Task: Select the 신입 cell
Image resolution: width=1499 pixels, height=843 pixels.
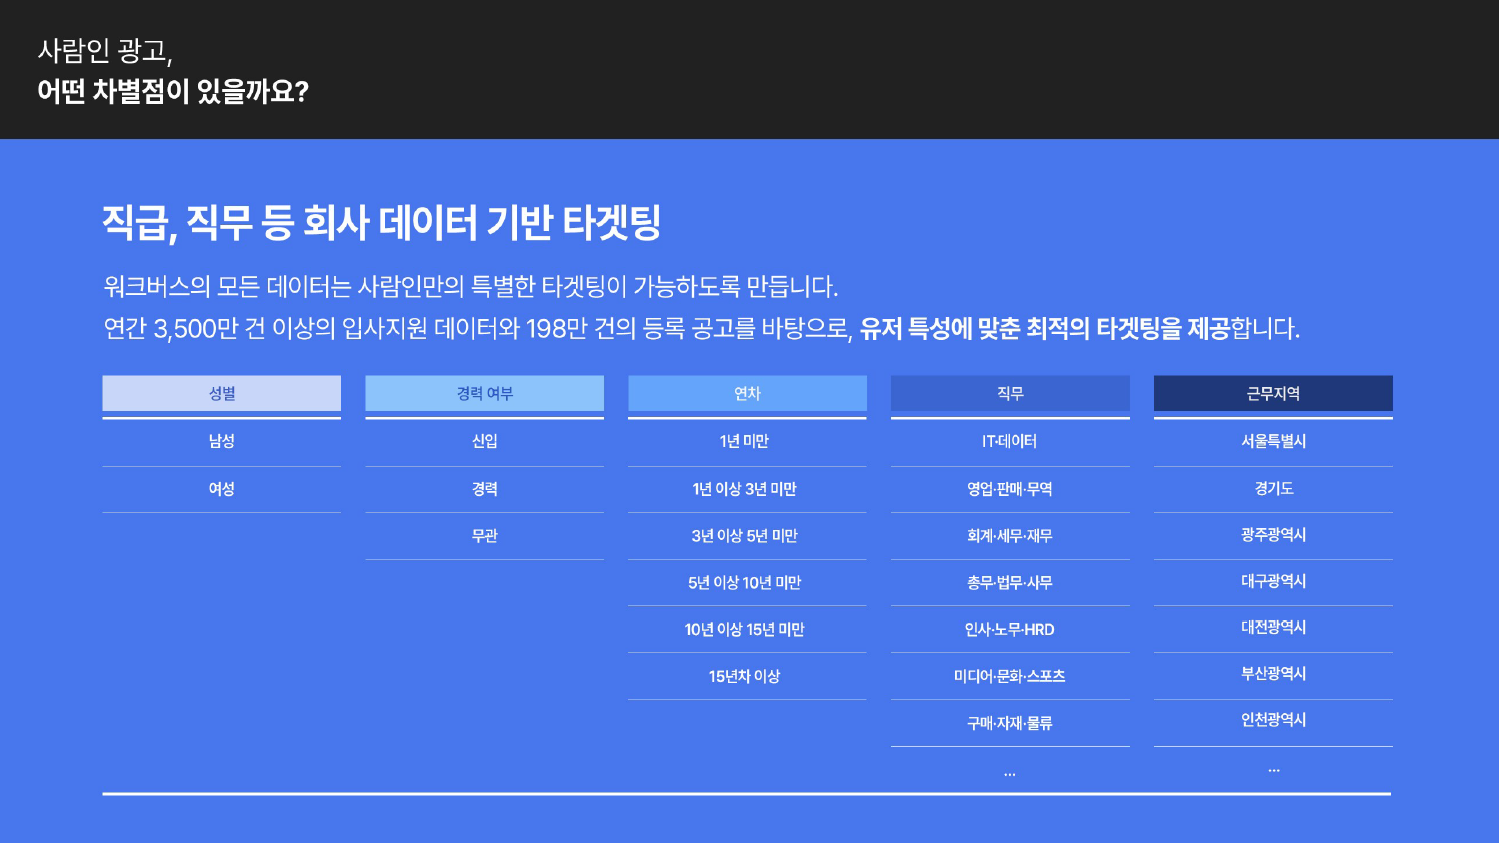Action: pyautogui.click(x=484, y=442)
